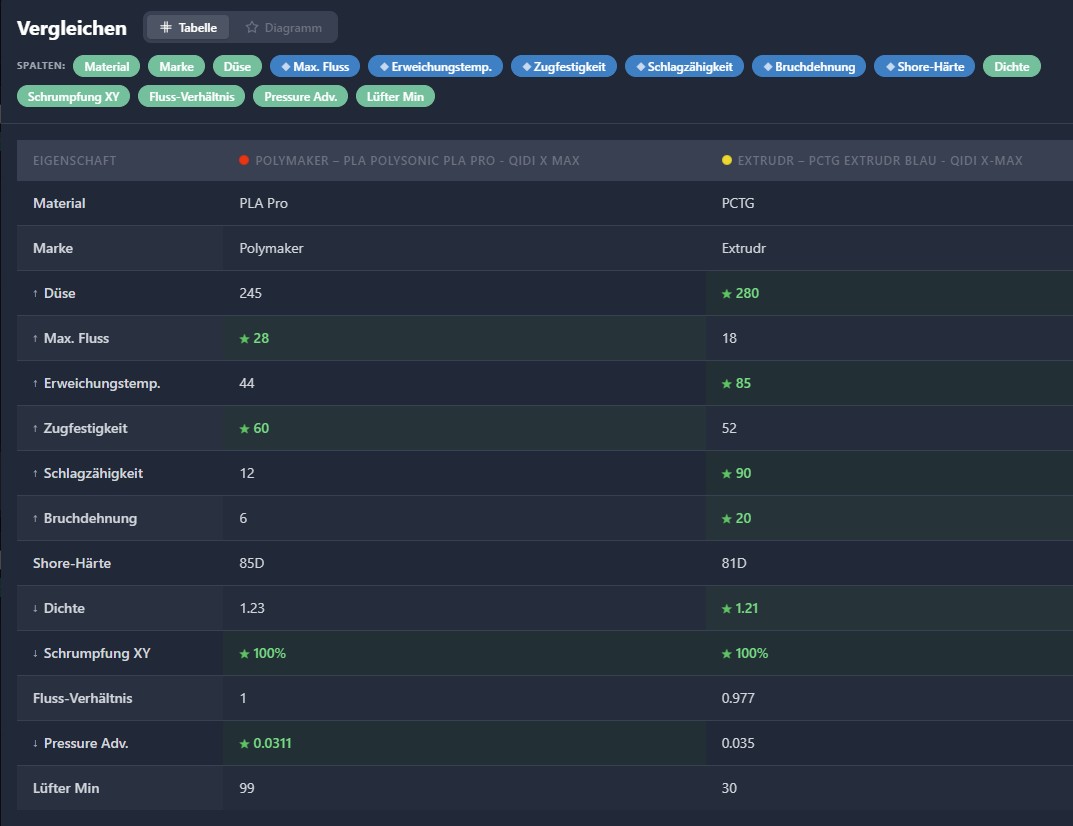Toggle the Lüfter Min column chip
Screen dimensions: 1073x826
pos(395,96)
